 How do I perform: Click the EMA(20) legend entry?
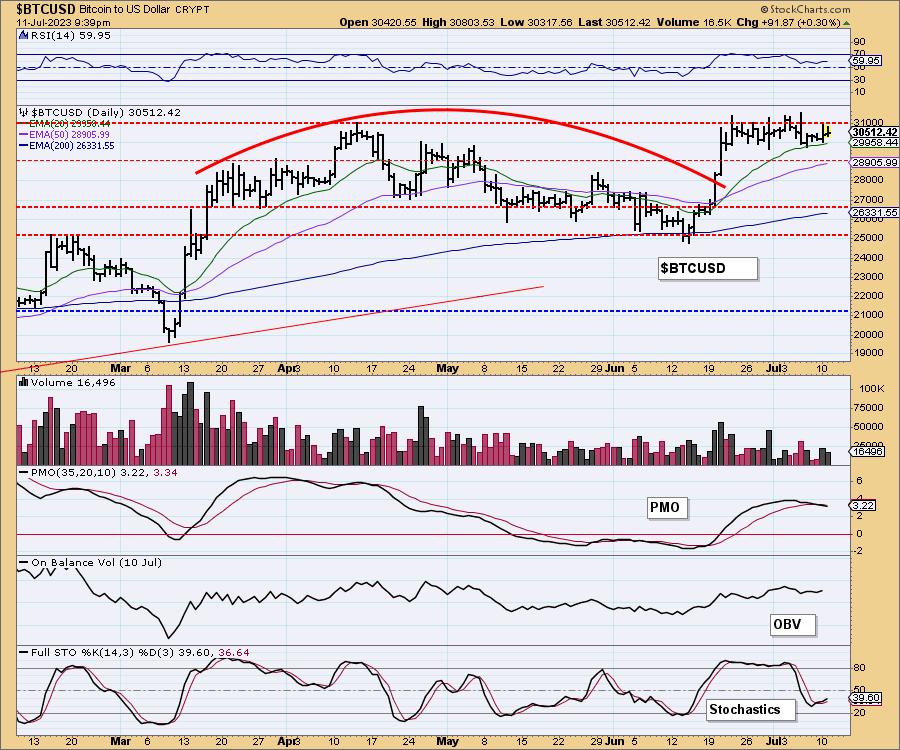pyautogui.click(x=65, y=123)
